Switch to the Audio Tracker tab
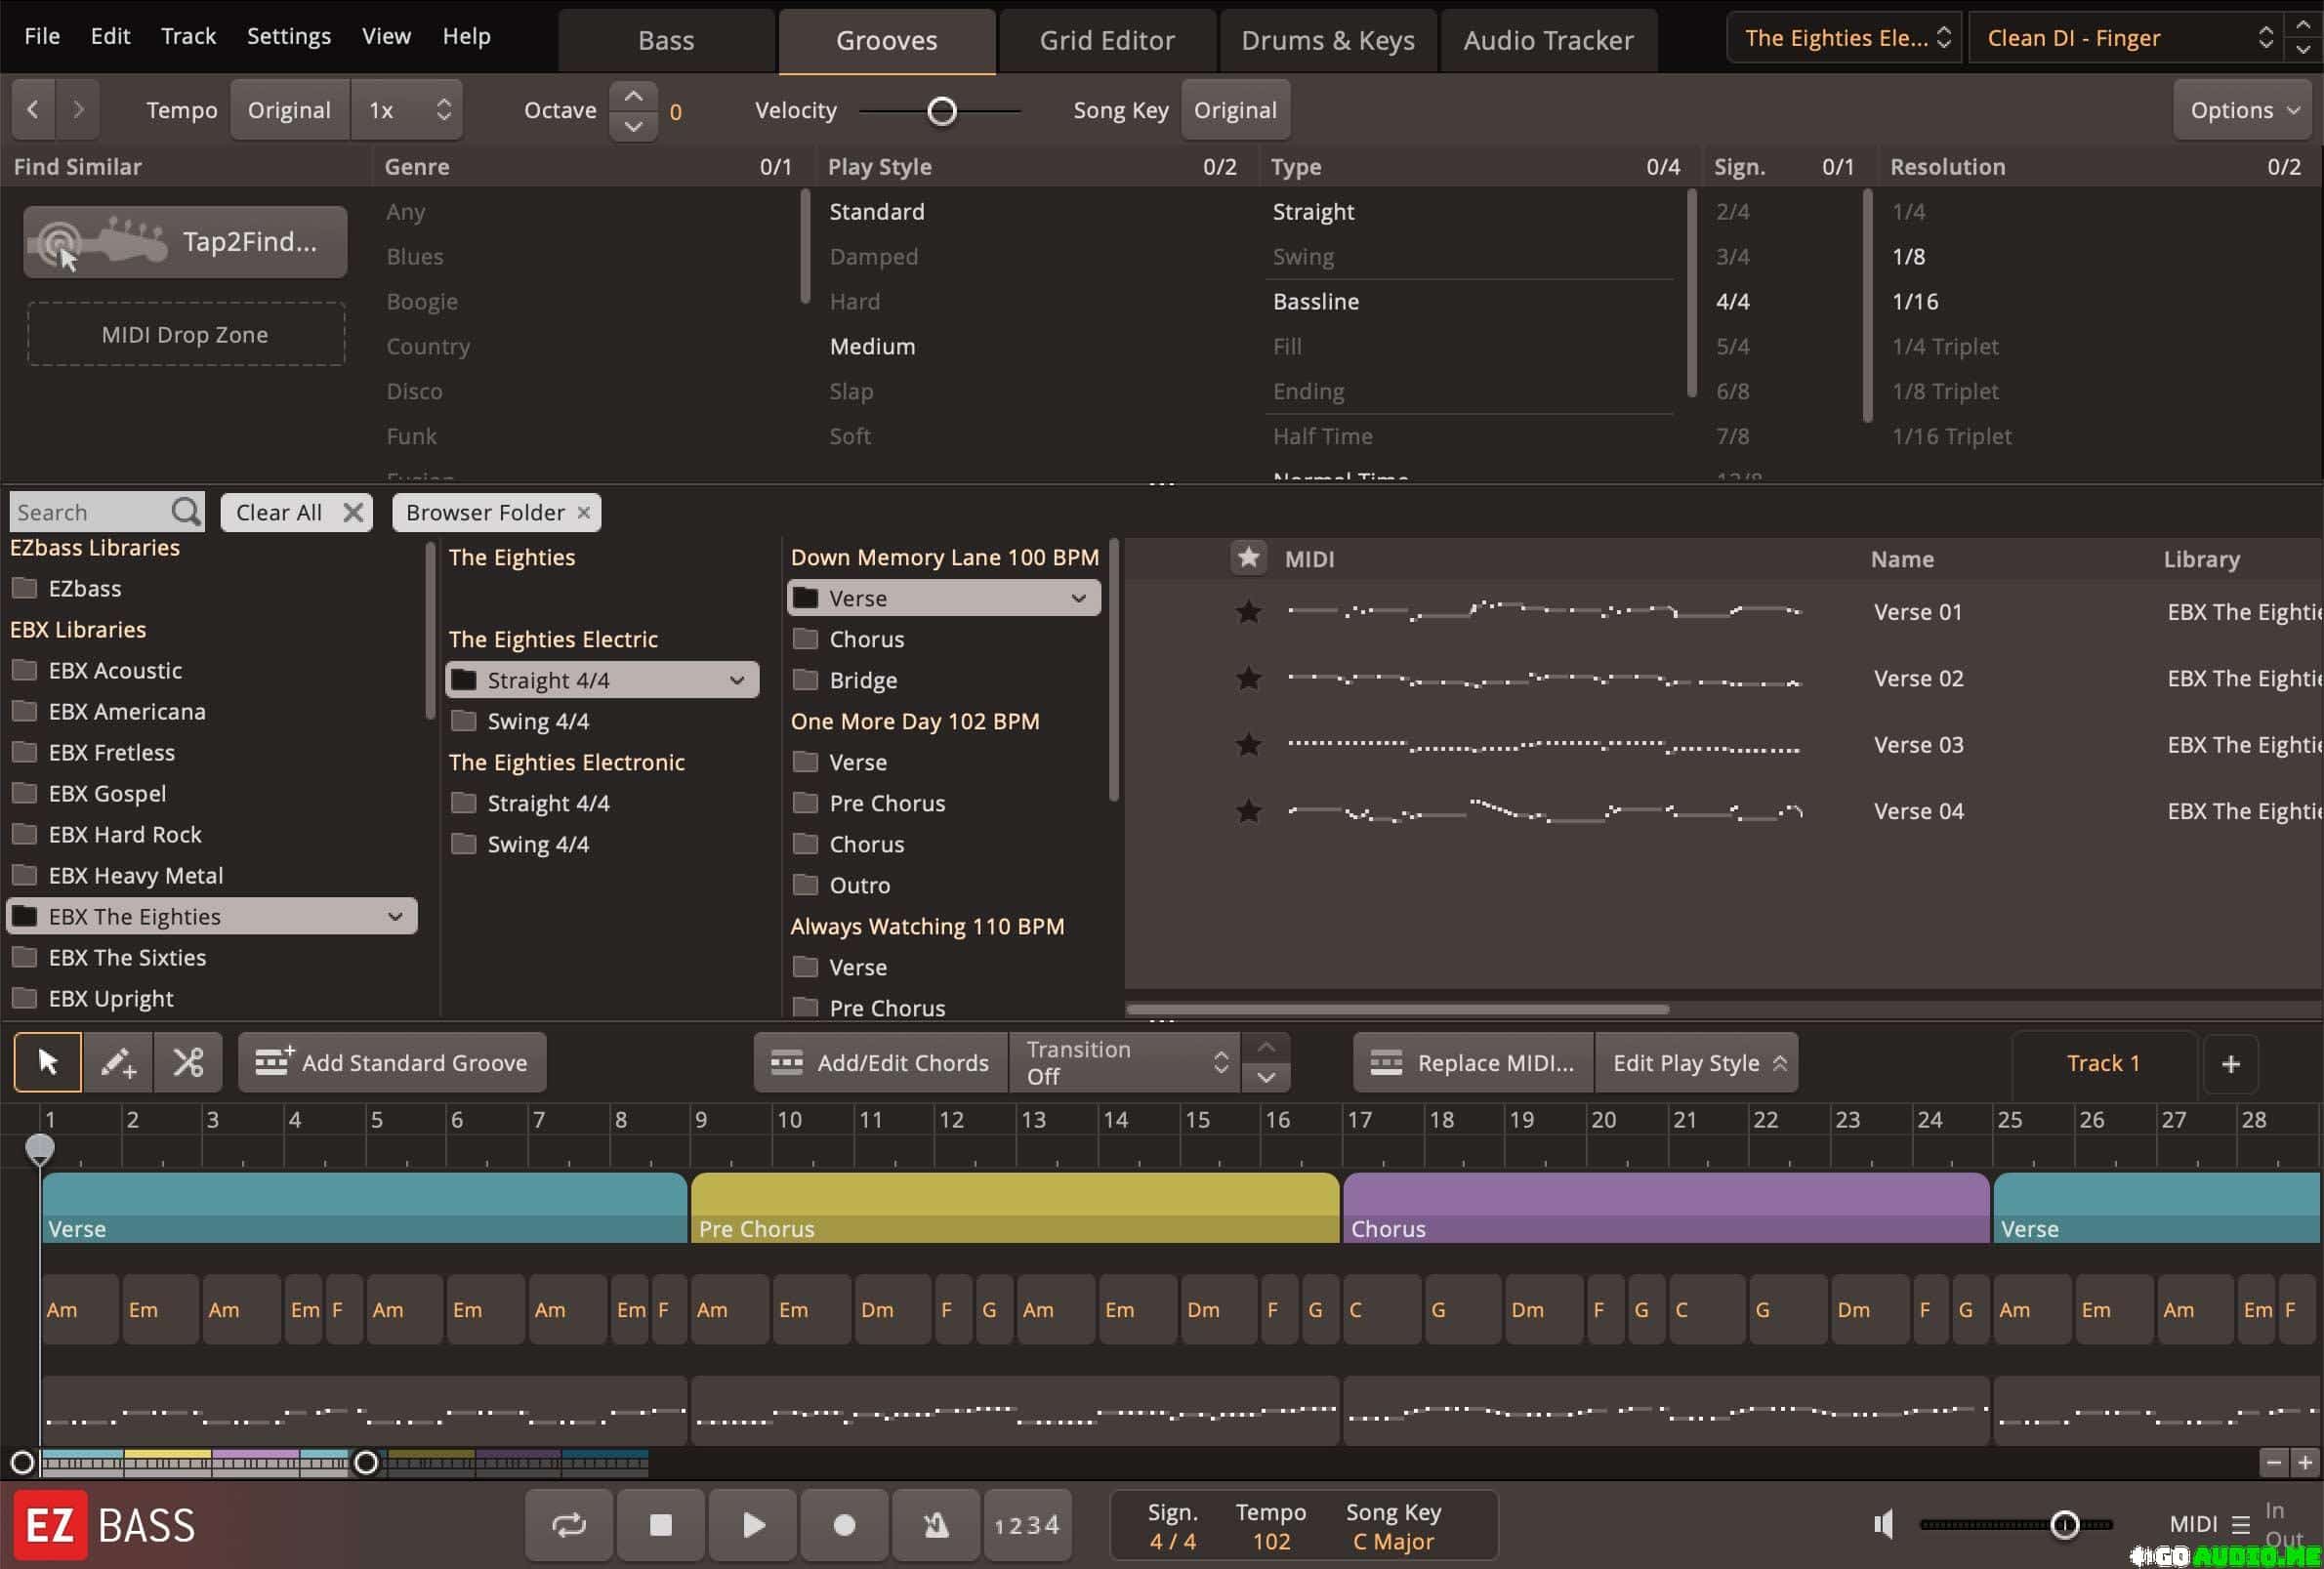The width and height of the screenshot is (2324, 1569). click(x=1548, y=41)
